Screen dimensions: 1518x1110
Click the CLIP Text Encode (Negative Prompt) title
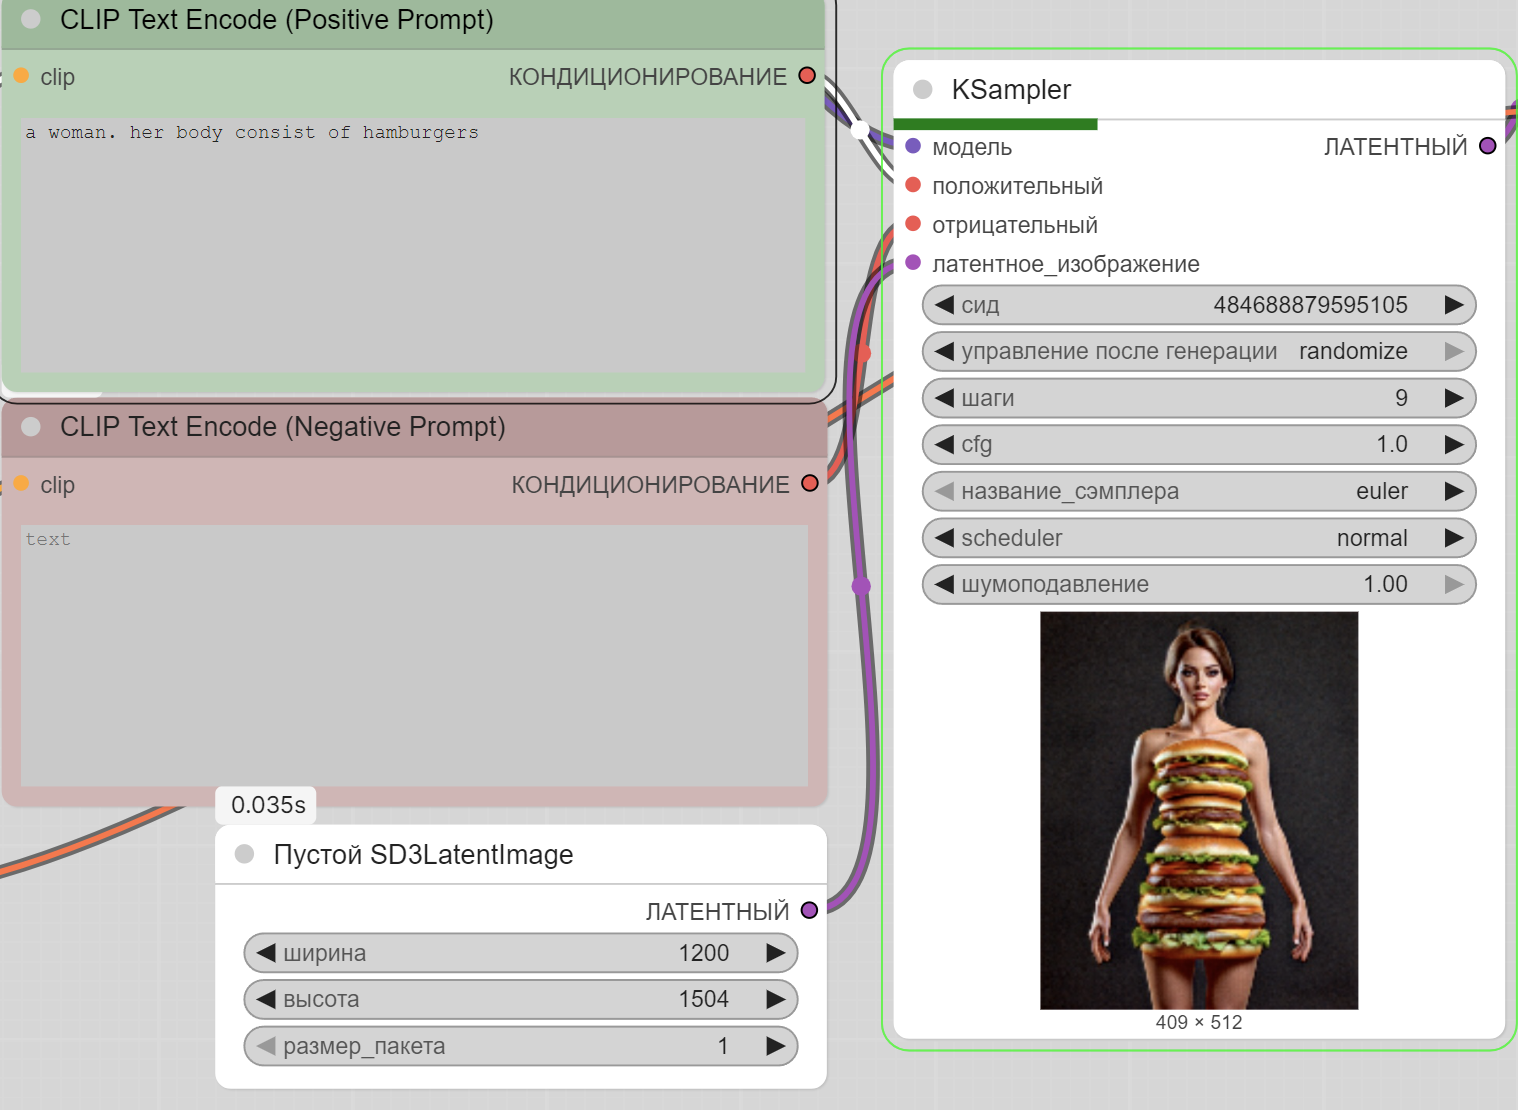283,427
